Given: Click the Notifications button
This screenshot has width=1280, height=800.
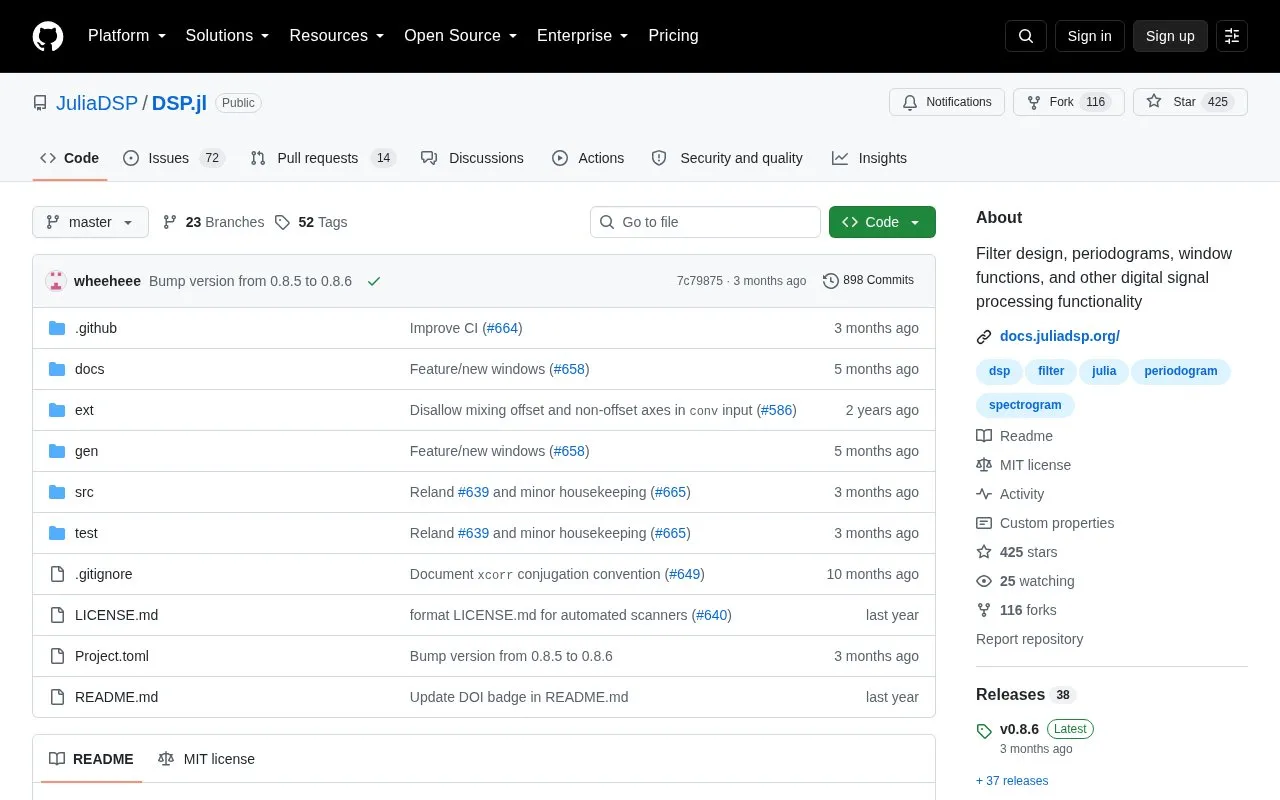Looking at the screenshot, I should click(x=947, y=102).
